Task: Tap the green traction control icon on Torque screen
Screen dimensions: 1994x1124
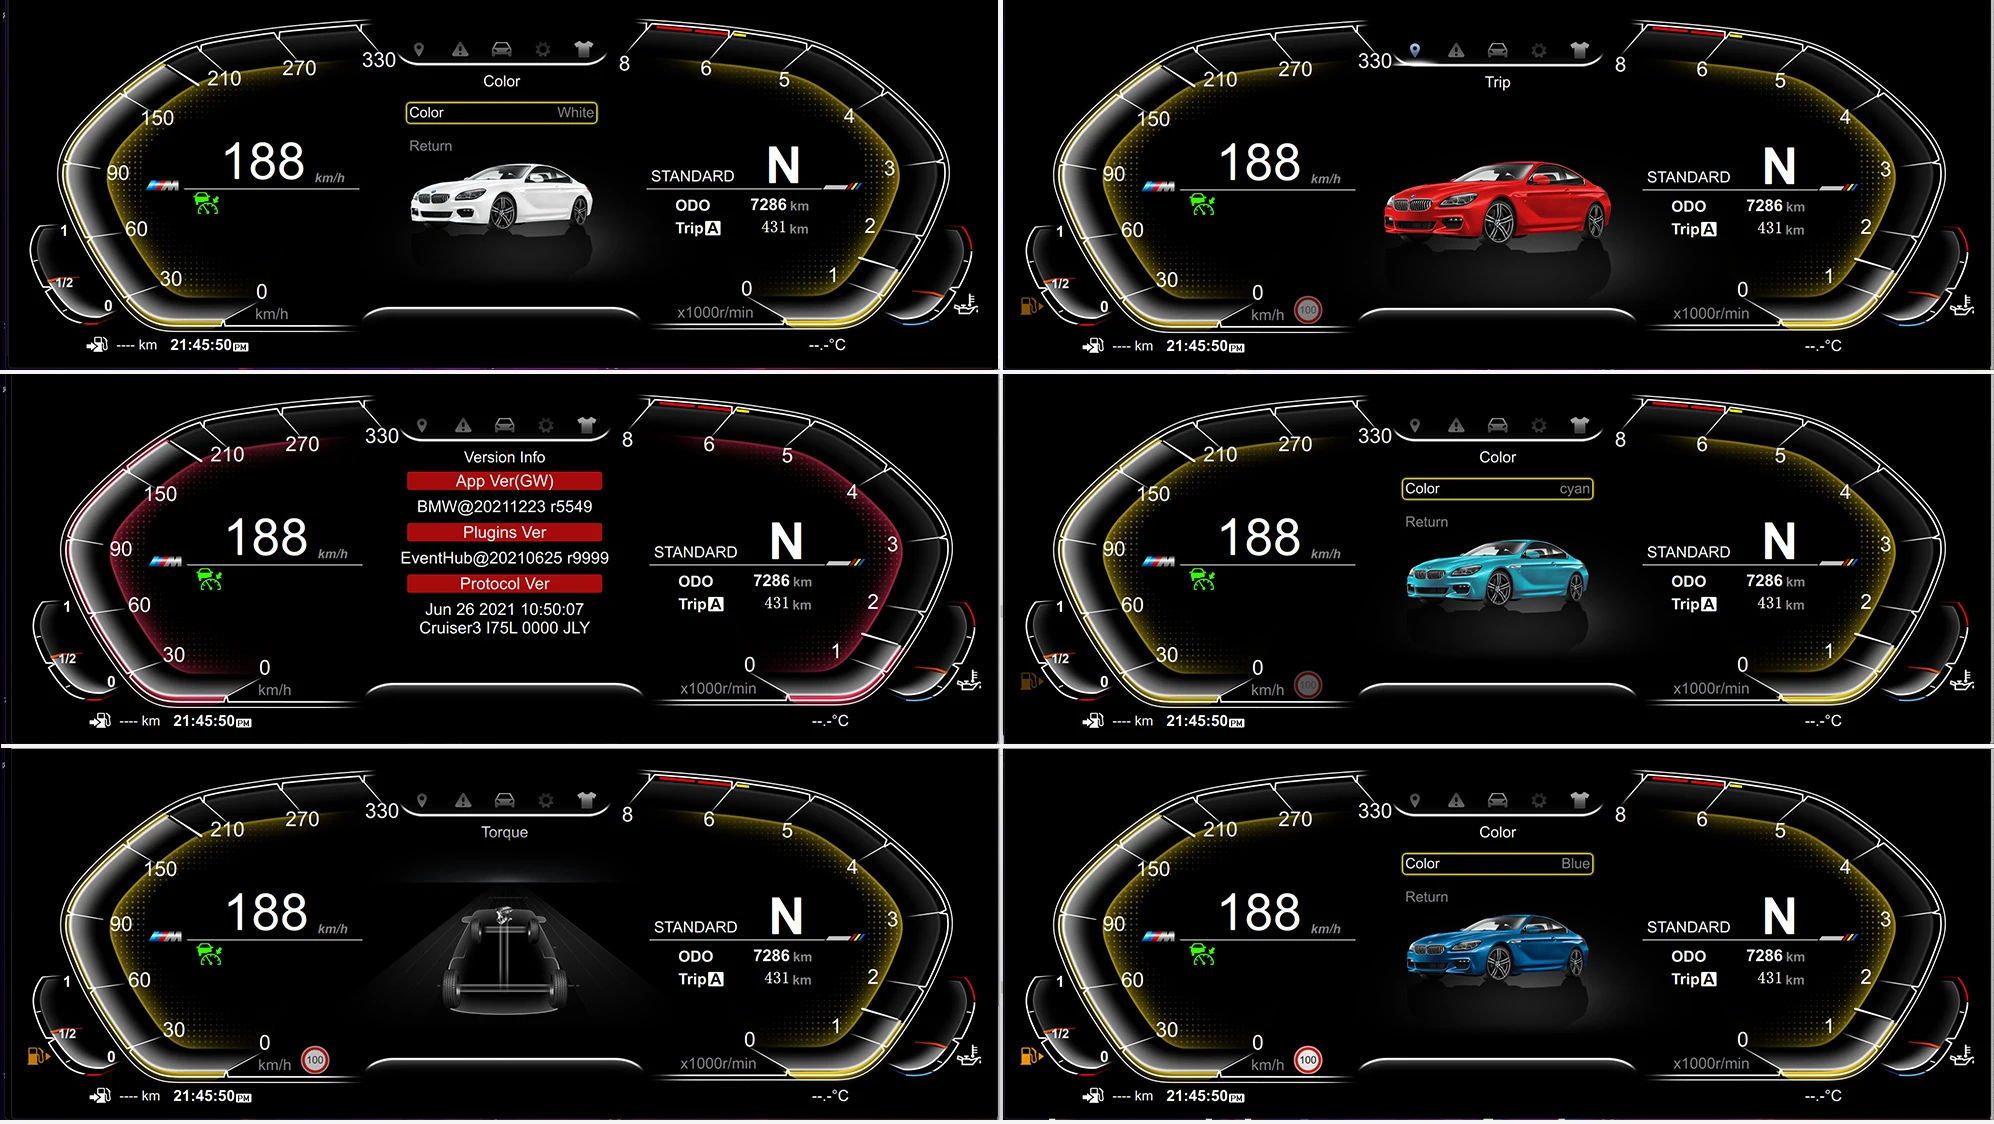Action: click(x=210, y=955)
